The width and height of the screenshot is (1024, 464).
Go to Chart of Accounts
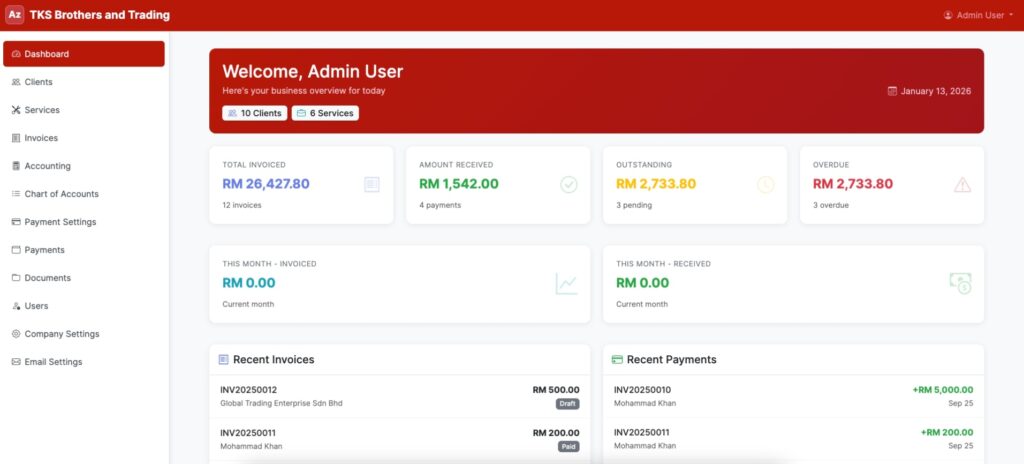point(61,194)
